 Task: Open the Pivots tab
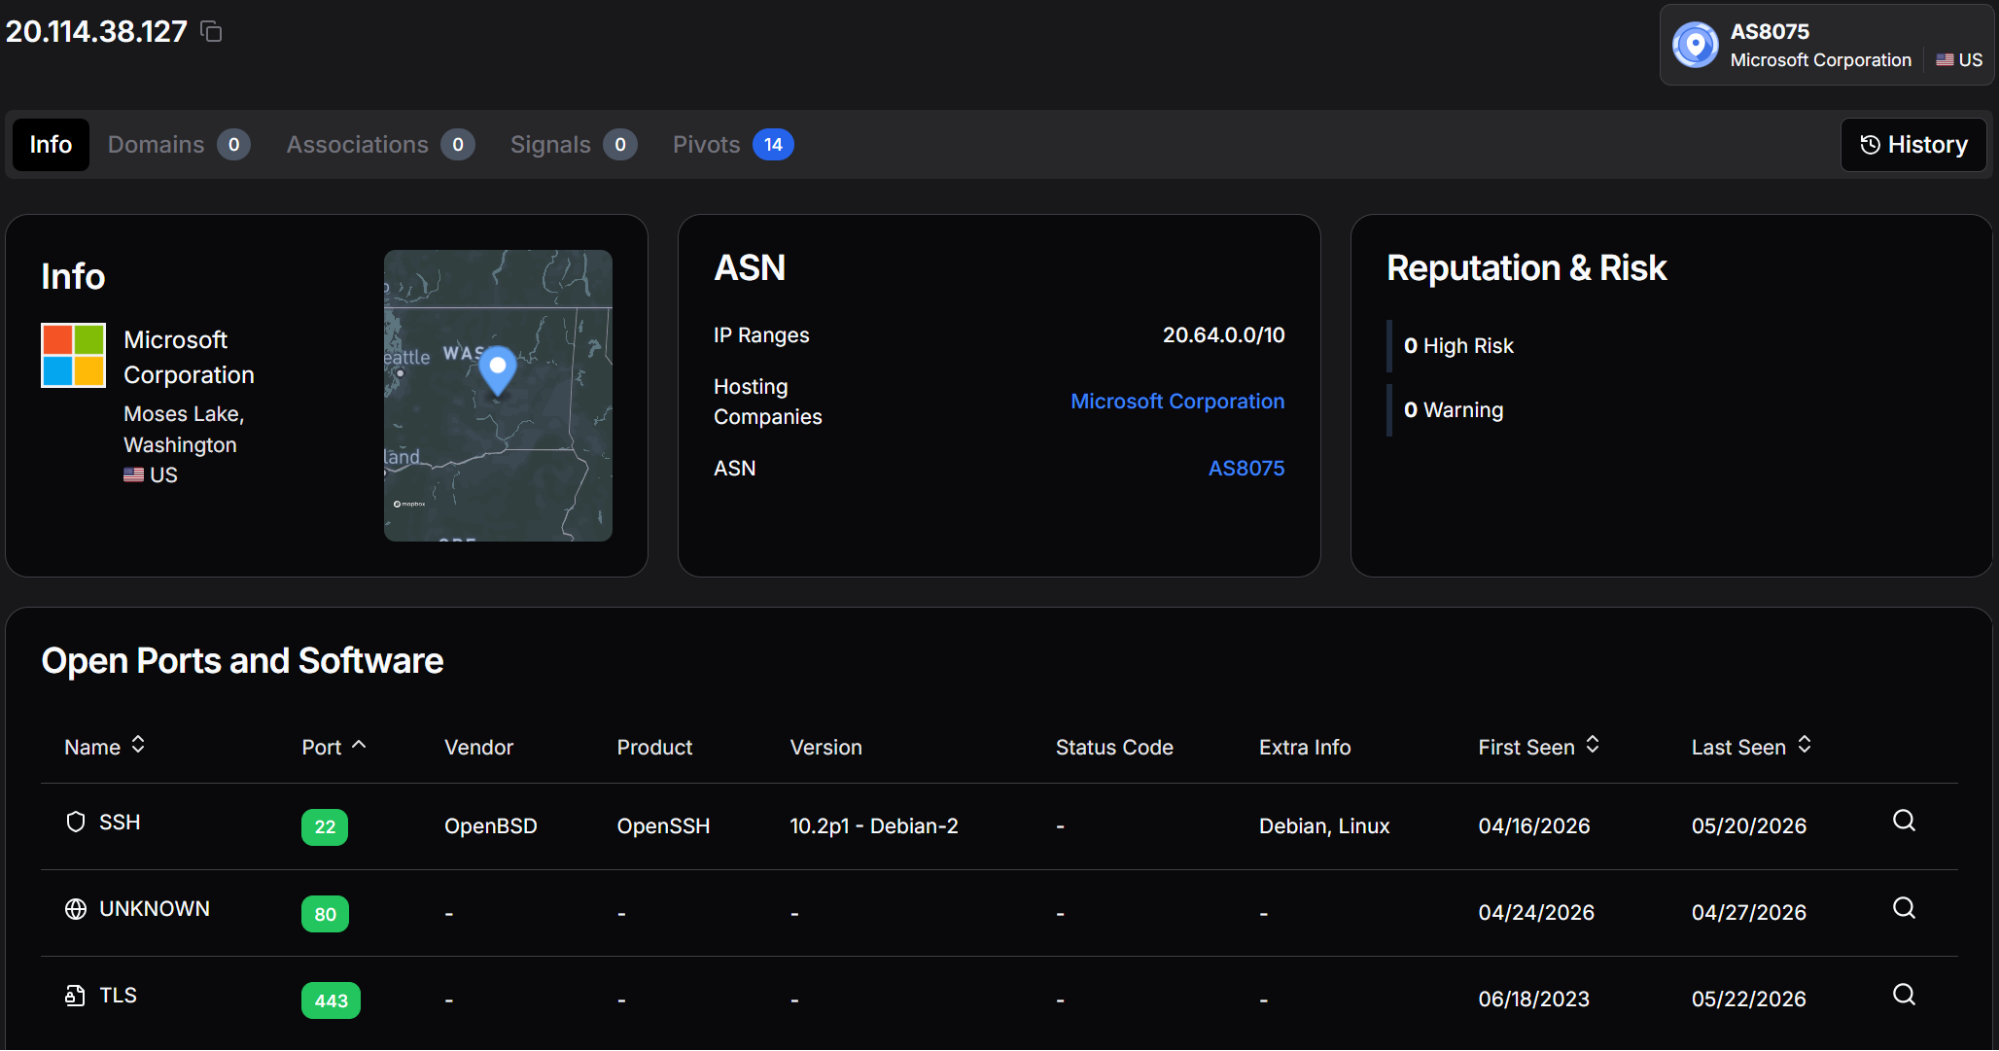[733, 145]
